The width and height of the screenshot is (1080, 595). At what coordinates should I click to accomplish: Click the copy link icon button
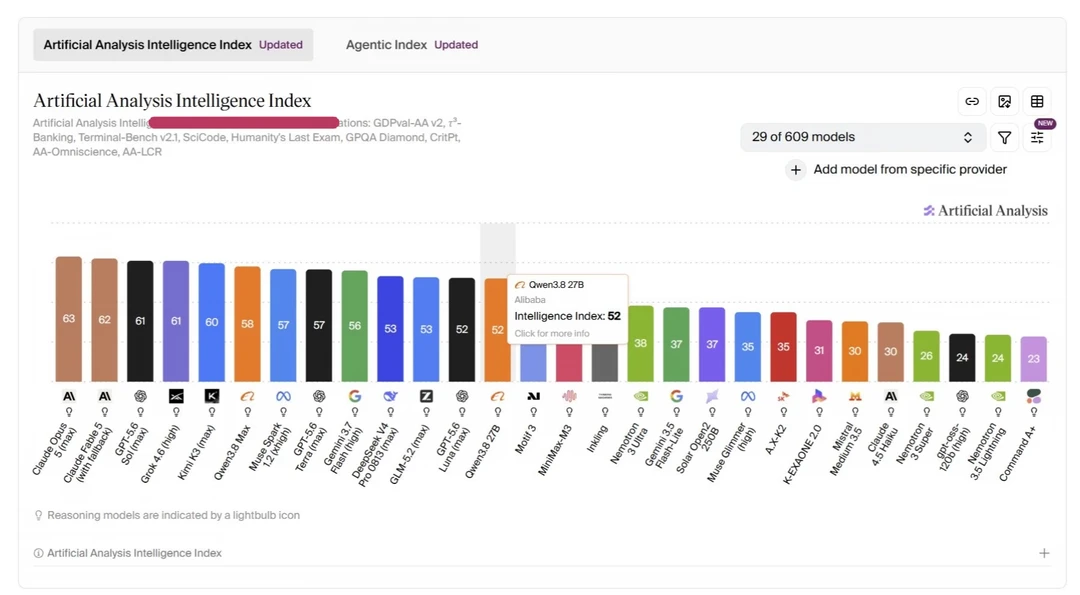(x=972, y=101)
